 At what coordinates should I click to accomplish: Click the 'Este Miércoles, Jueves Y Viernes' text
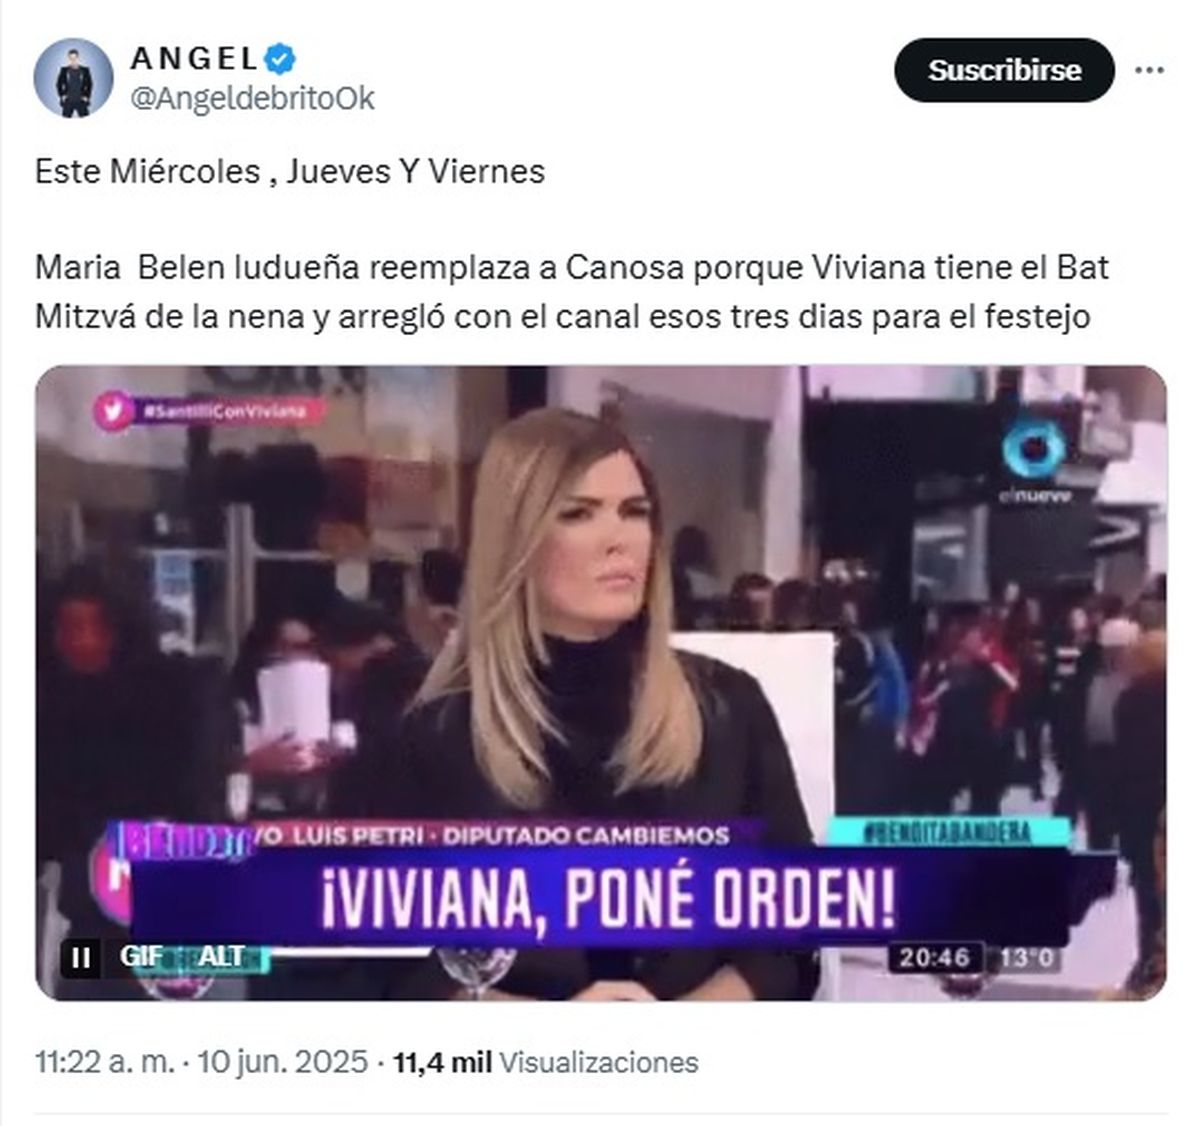(x=290, y=171)
